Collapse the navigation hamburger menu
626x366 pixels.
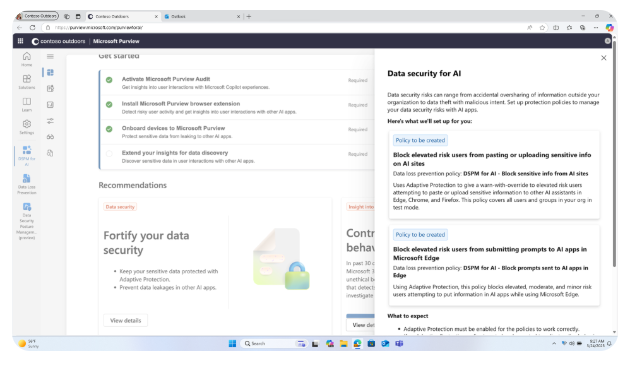(50, 57)
